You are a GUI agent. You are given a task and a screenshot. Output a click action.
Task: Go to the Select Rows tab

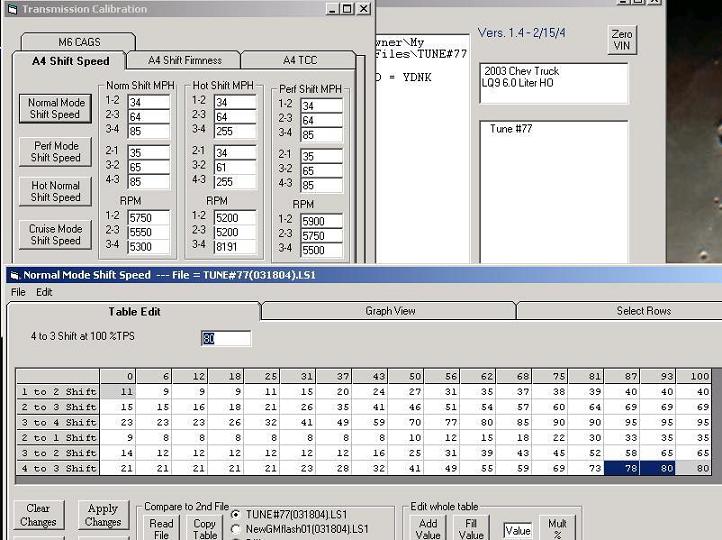pos(643,311)
